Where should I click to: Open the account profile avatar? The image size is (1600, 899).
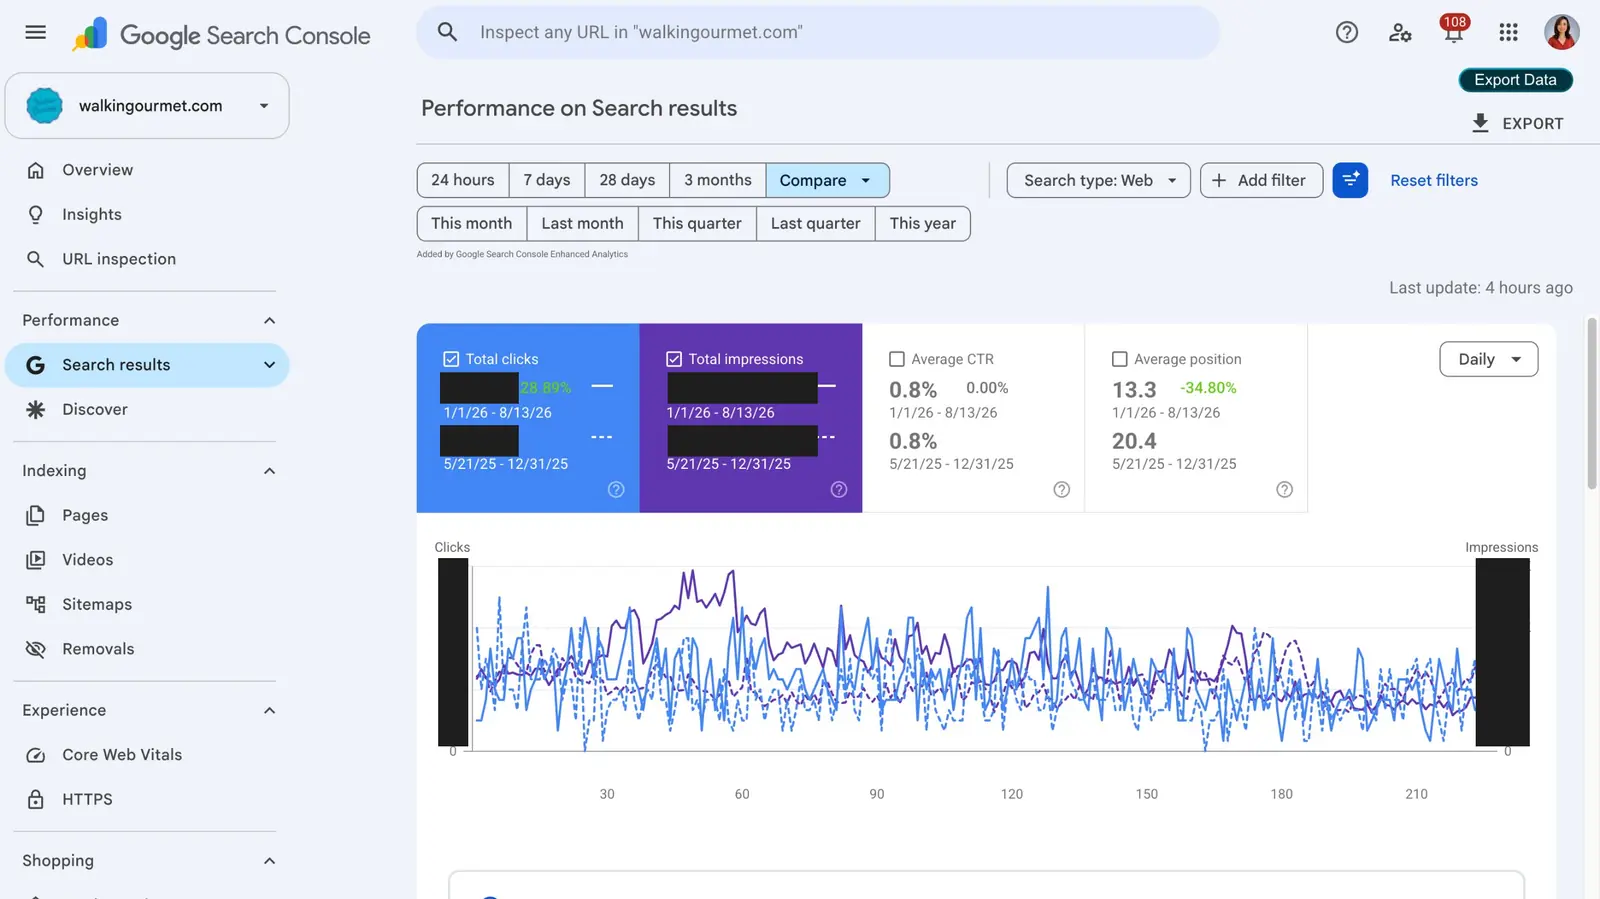point(1561,32)
